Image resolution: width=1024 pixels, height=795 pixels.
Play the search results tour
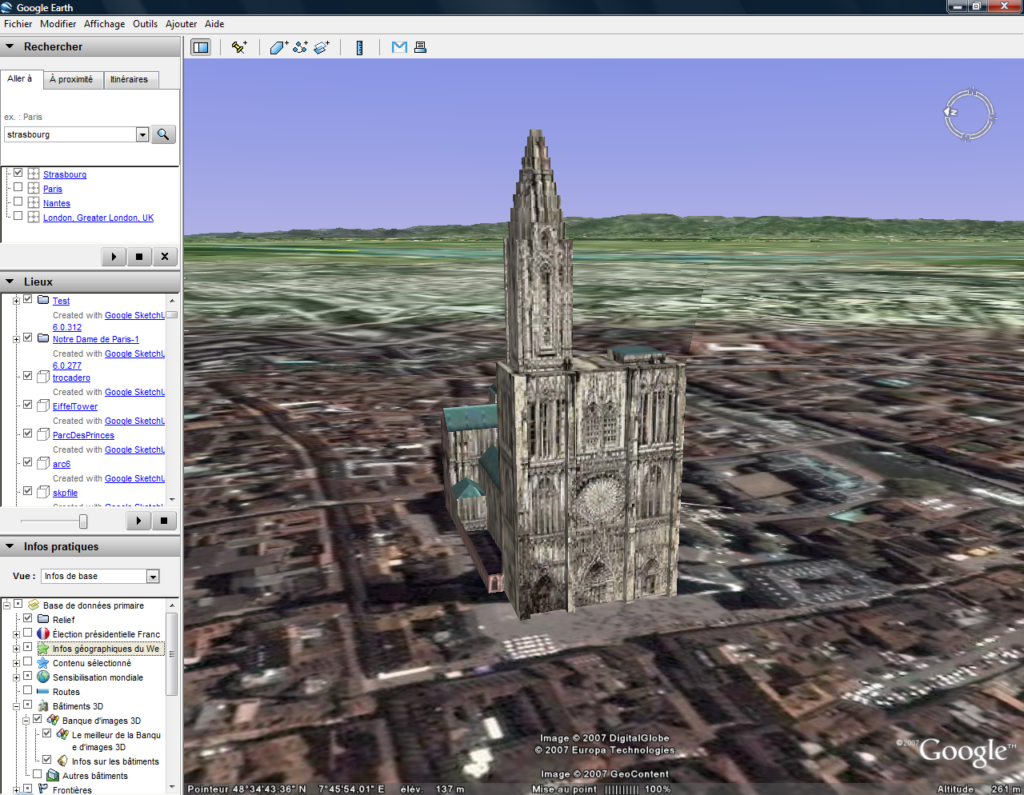pyautogui.click(x=114, y=257)
